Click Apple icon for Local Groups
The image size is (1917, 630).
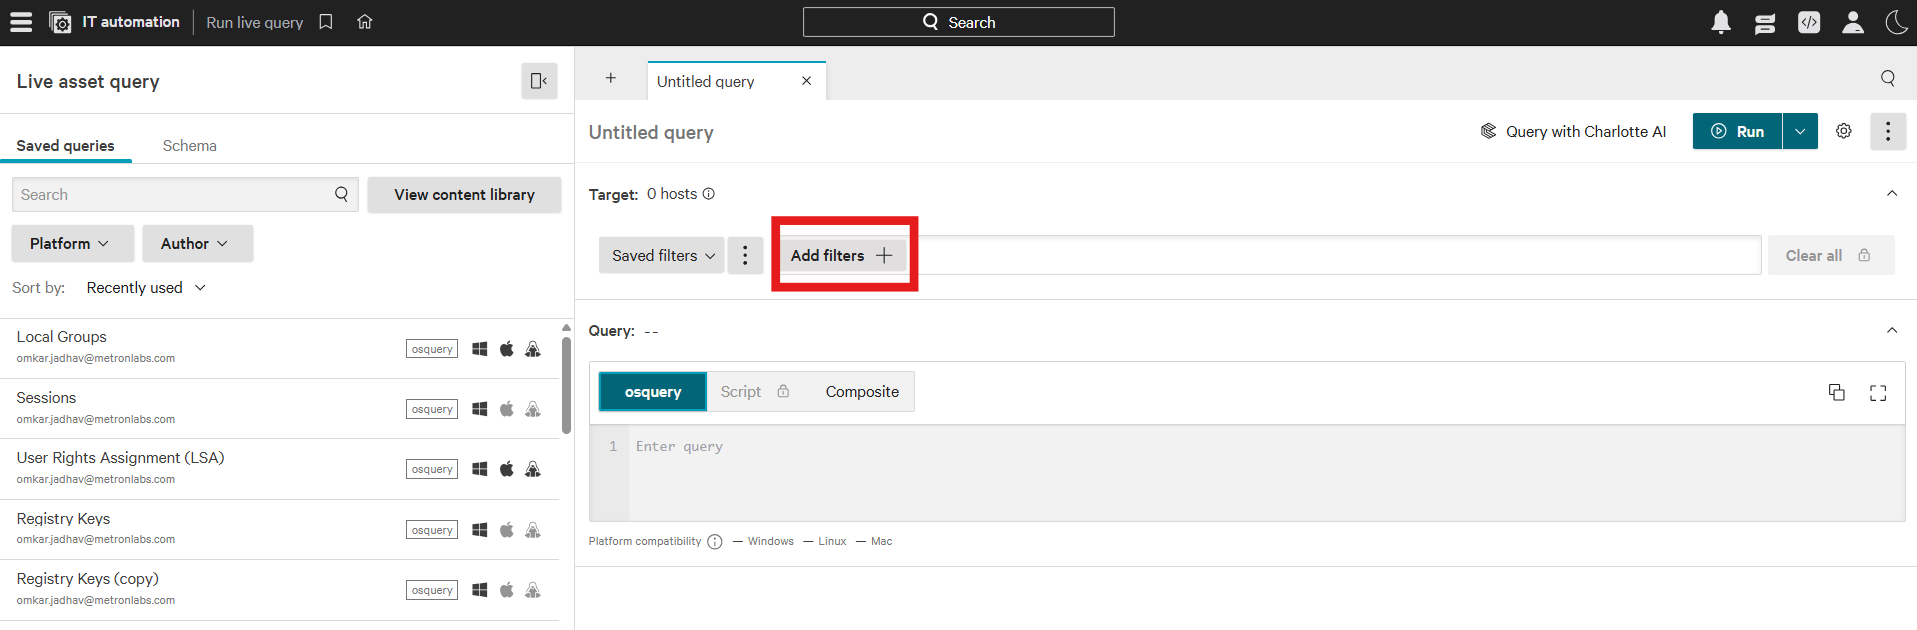point(507,349)
